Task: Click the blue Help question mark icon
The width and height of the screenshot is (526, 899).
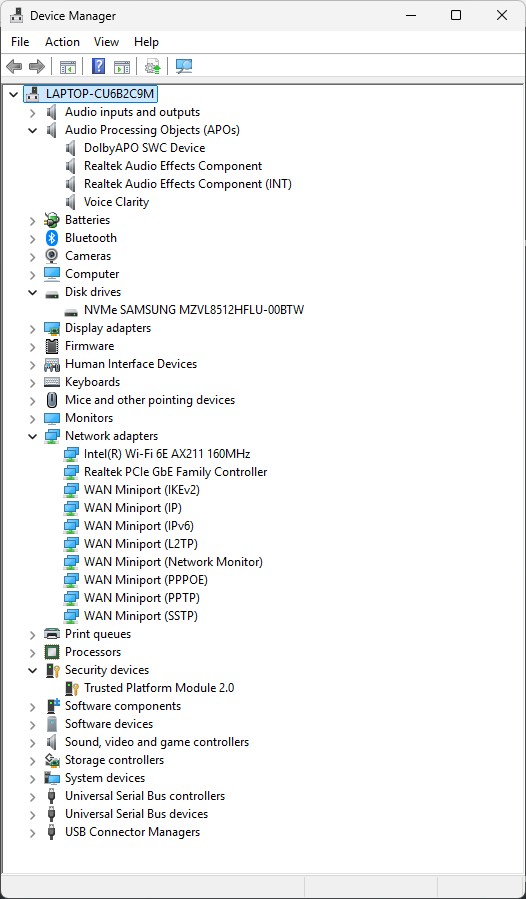Action: 99,67
